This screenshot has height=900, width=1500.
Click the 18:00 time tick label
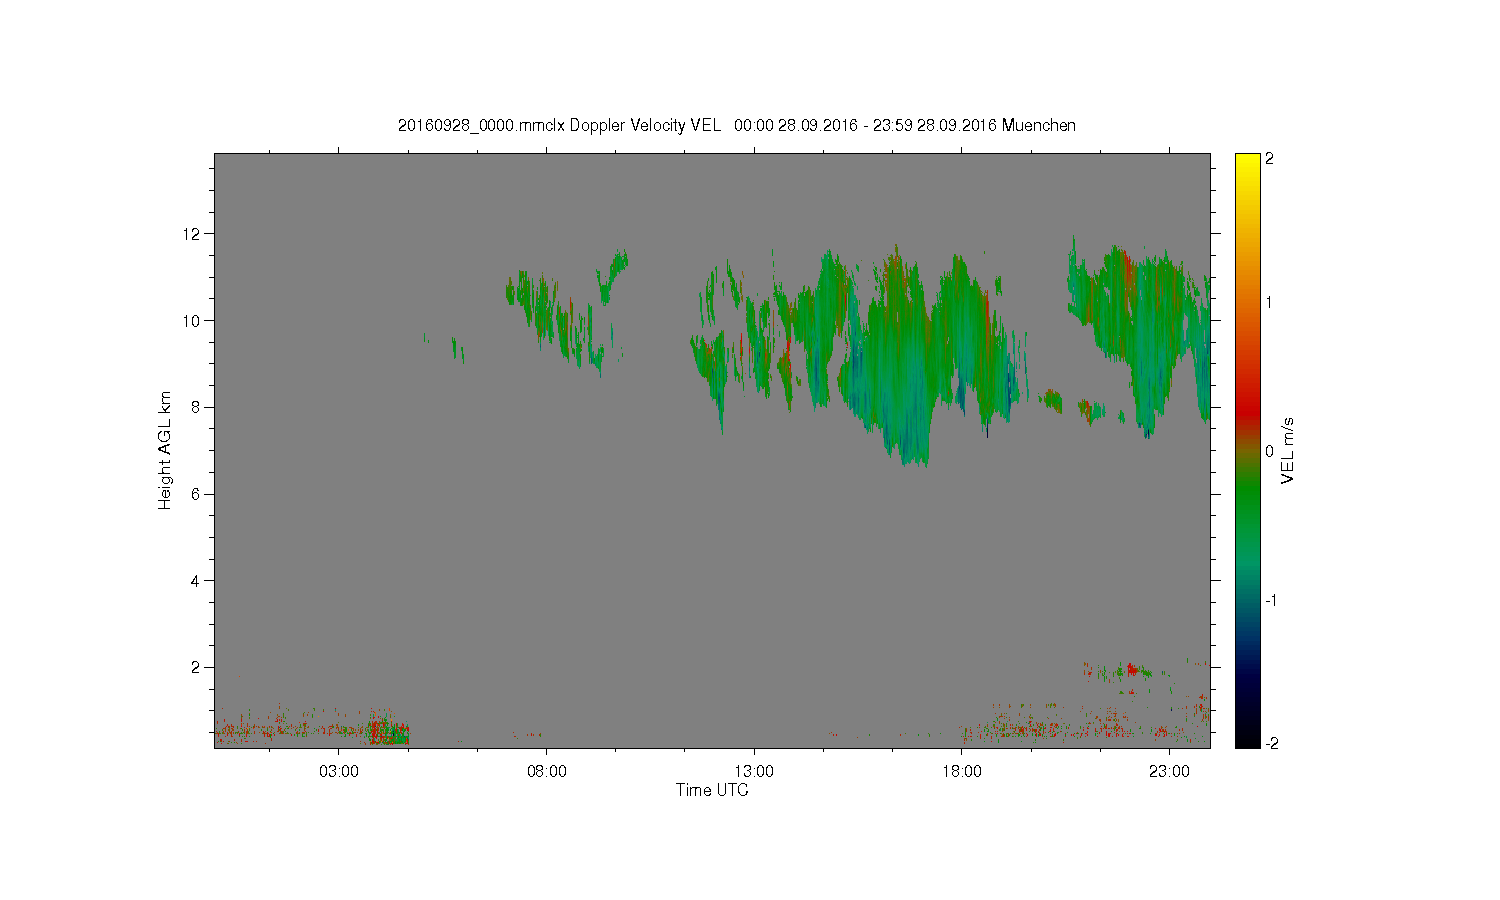tap(962, 772)
